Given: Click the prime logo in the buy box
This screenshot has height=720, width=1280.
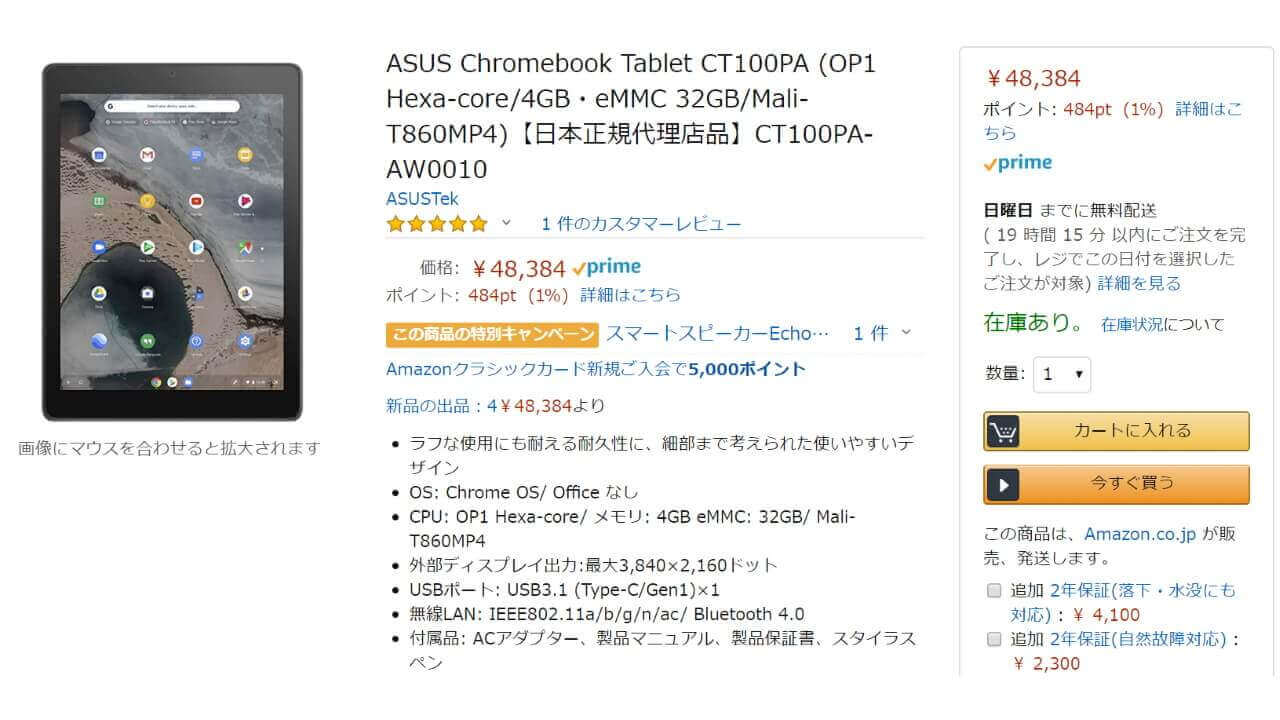Looking at the screenshot, I should pos(1018,163).
